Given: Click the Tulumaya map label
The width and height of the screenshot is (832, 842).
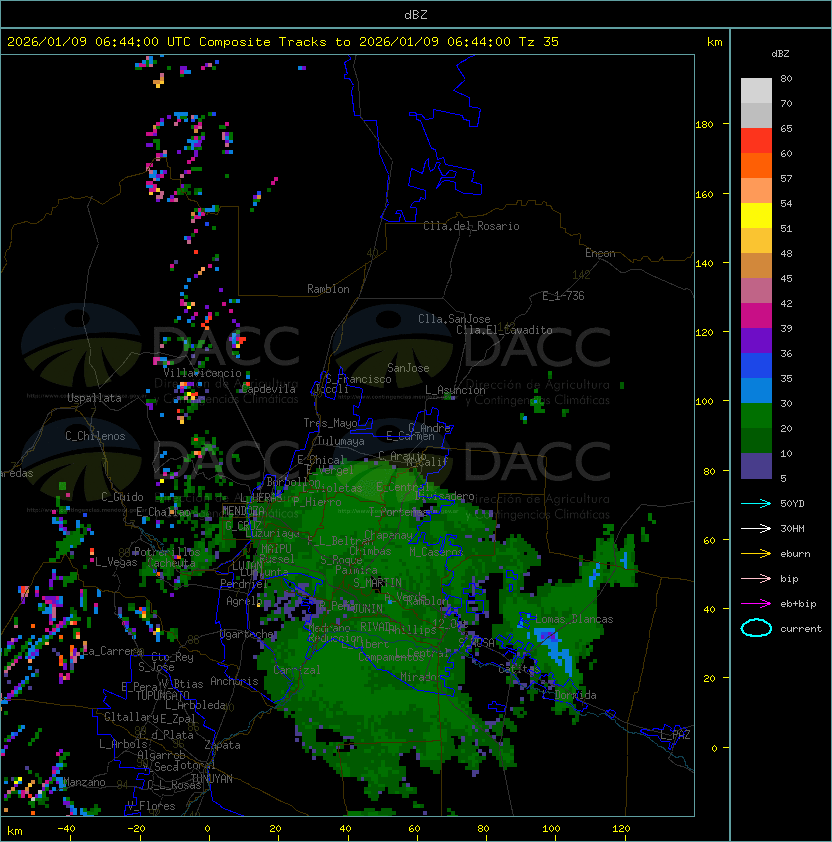Looking at the screenshot, I should [341, 441].
